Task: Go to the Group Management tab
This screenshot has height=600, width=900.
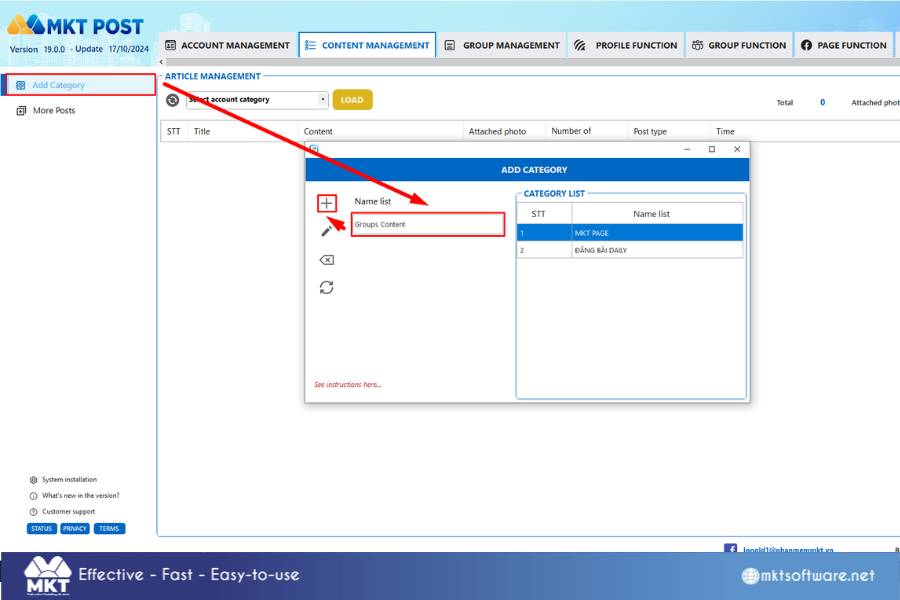Action: pyautogui.click(x=502, y=45)
